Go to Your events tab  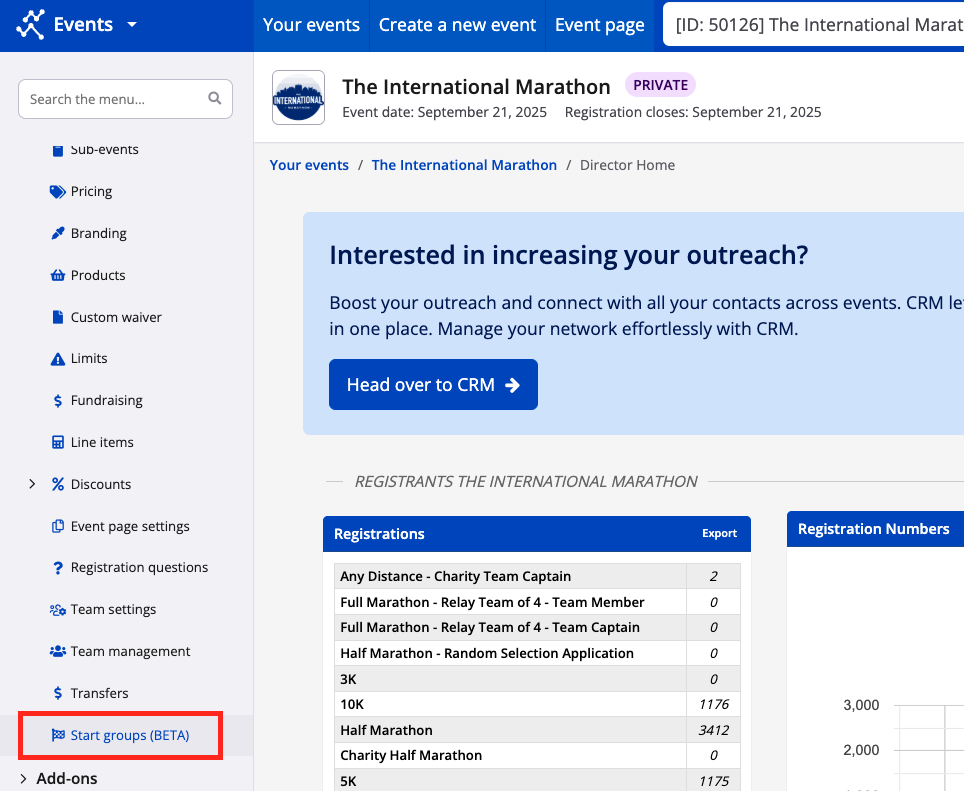pos(311,25)
